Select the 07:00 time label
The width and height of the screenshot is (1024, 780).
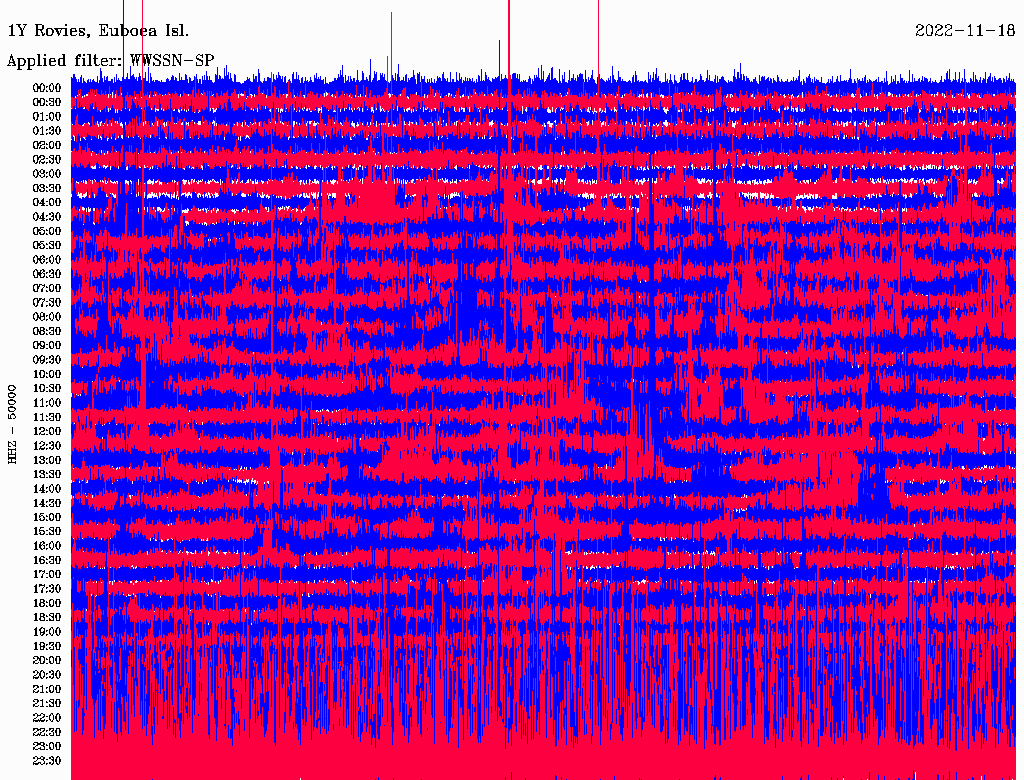coord(47,289)
